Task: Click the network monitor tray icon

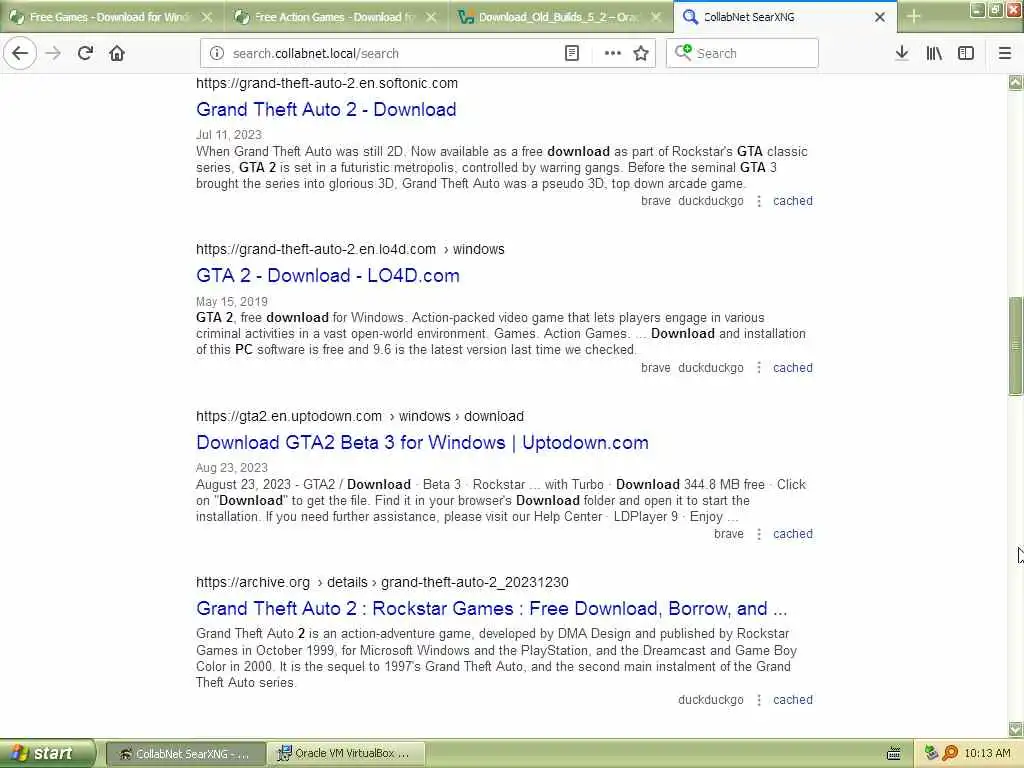Action: pyautogui.click(x=932, y=754)
